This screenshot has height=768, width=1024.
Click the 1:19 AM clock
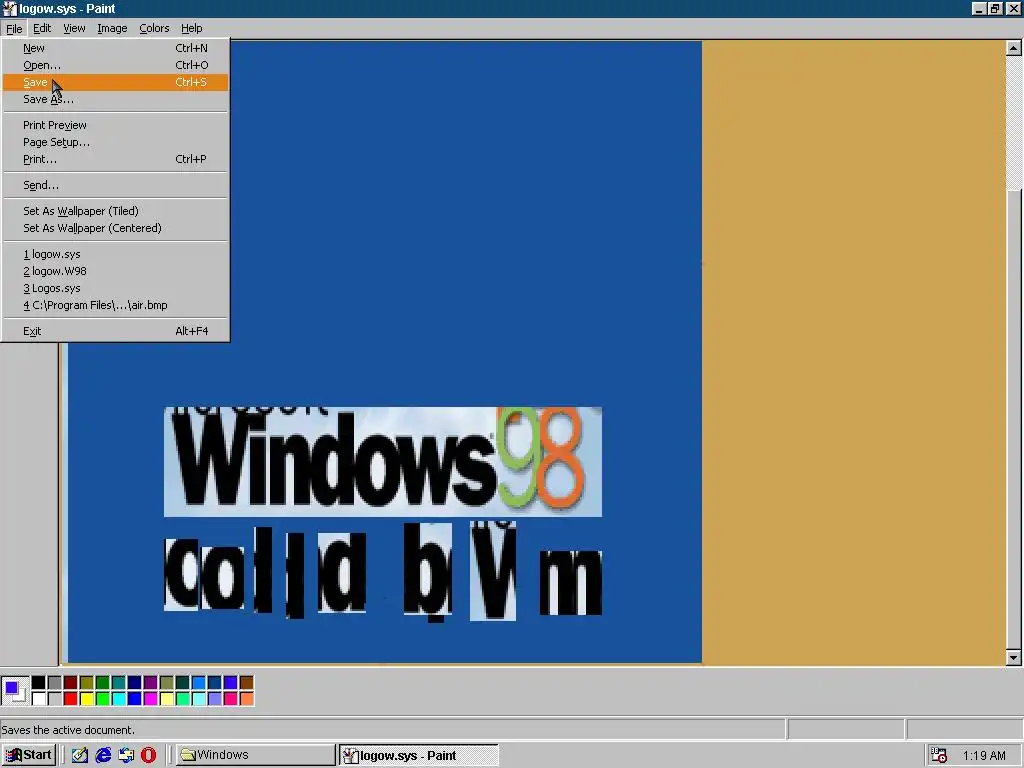(x=984, y=755)
